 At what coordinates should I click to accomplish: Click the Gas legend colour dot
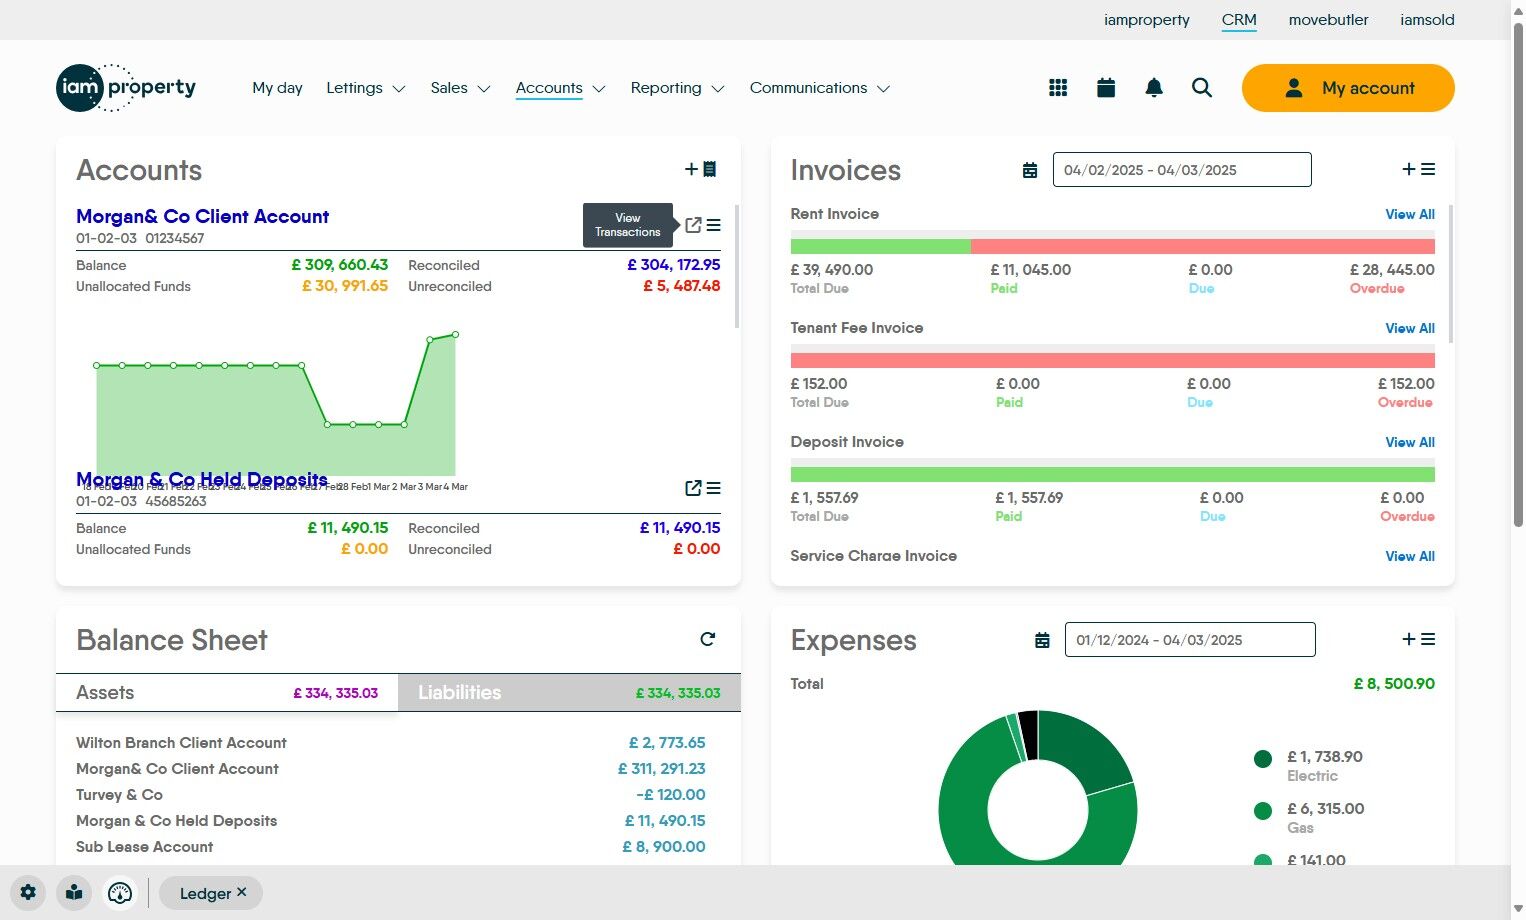pyautogui.click(x=1263, y=811)
